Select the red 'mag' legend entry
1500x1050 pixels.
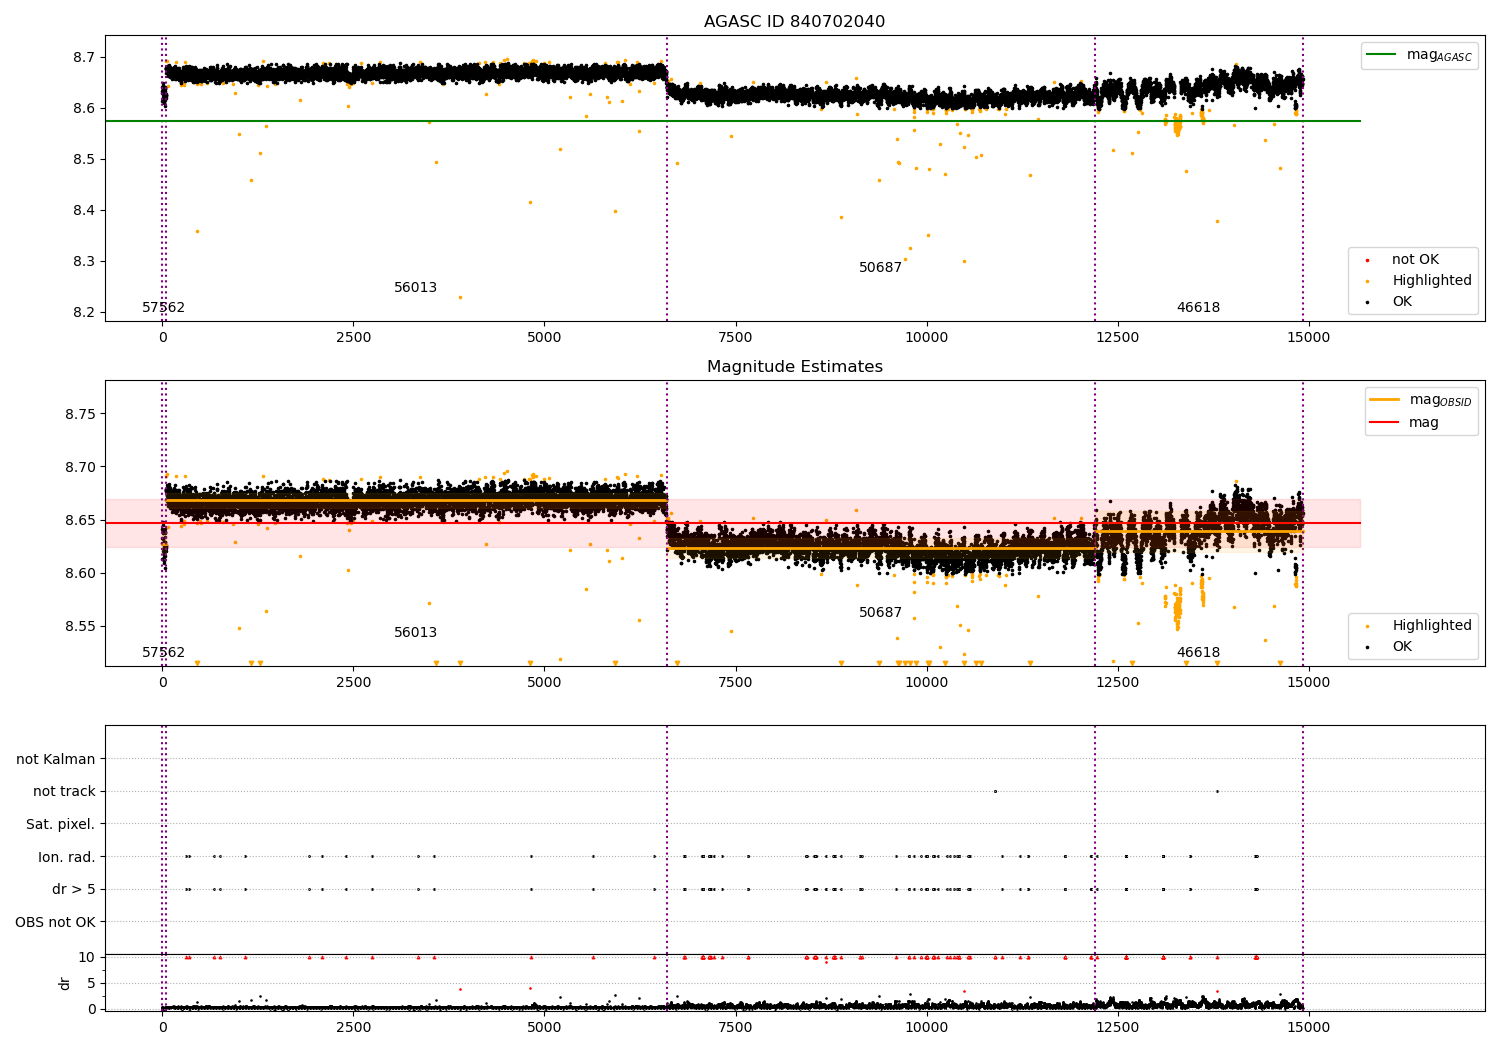(1405, 422)
